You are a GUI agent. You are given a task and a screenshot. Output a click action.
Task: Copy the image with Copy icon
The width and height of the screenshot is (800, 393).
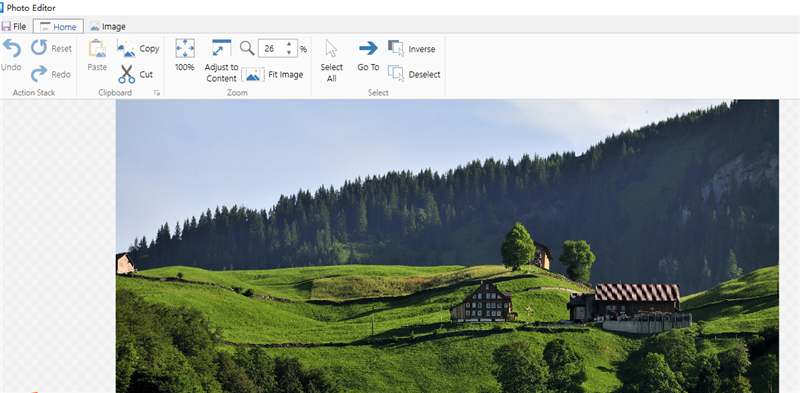[126, 48]
